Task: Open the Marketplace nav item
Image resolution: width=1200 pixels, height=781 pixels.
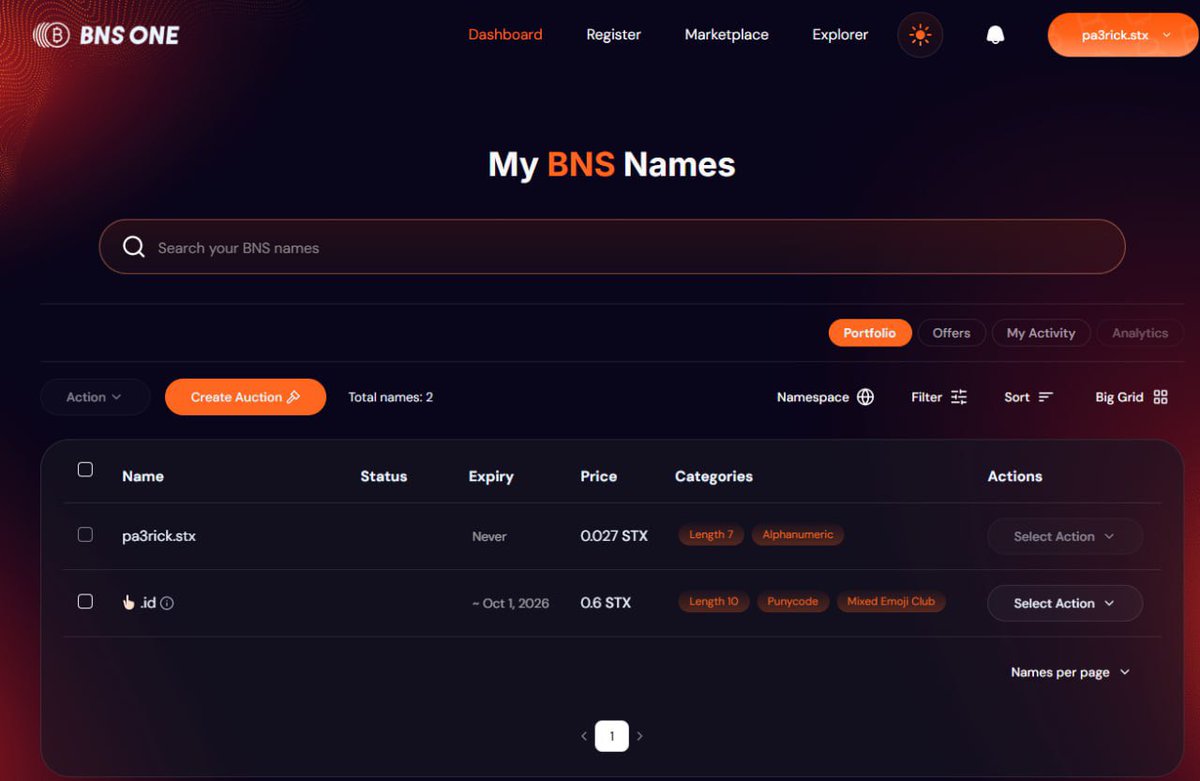Action: pyautogui.click(x=727, y=35)
